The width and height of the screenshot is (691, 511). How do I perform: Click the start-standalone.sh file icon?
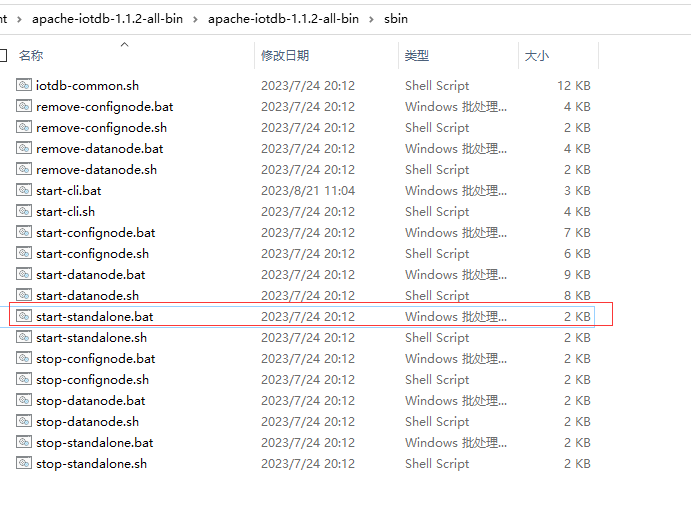point(24,337)
